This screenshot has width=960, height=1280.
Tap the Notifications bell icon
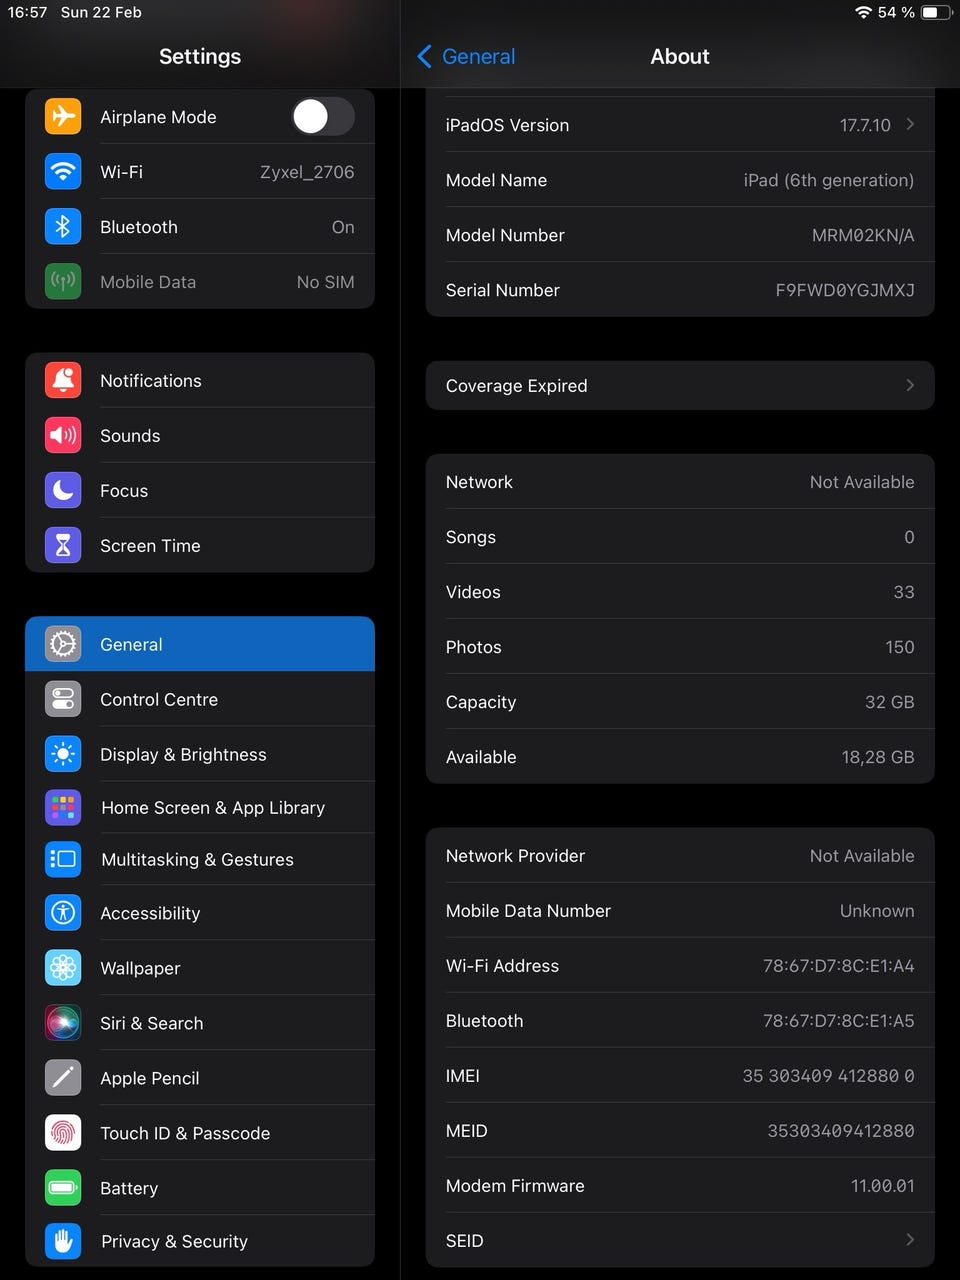click(63, 380)
